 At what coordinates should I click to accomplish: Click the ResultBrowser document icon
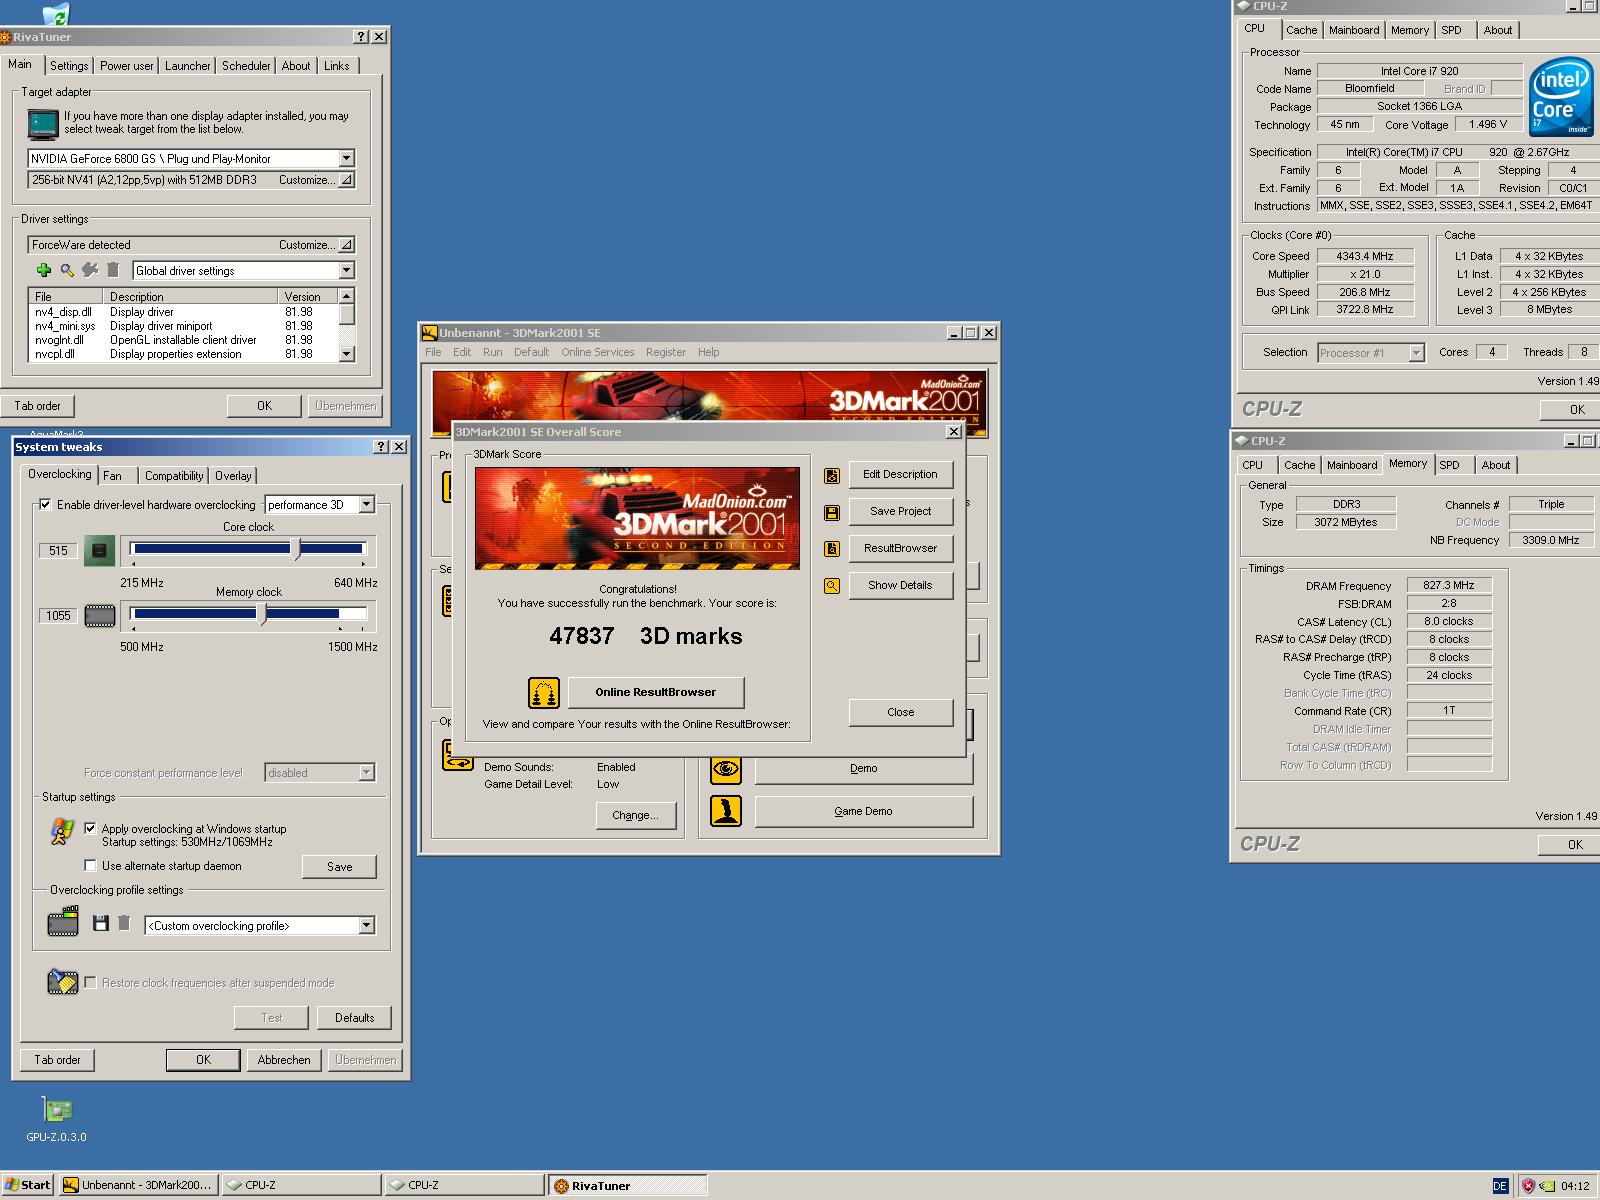coord(832,549)
